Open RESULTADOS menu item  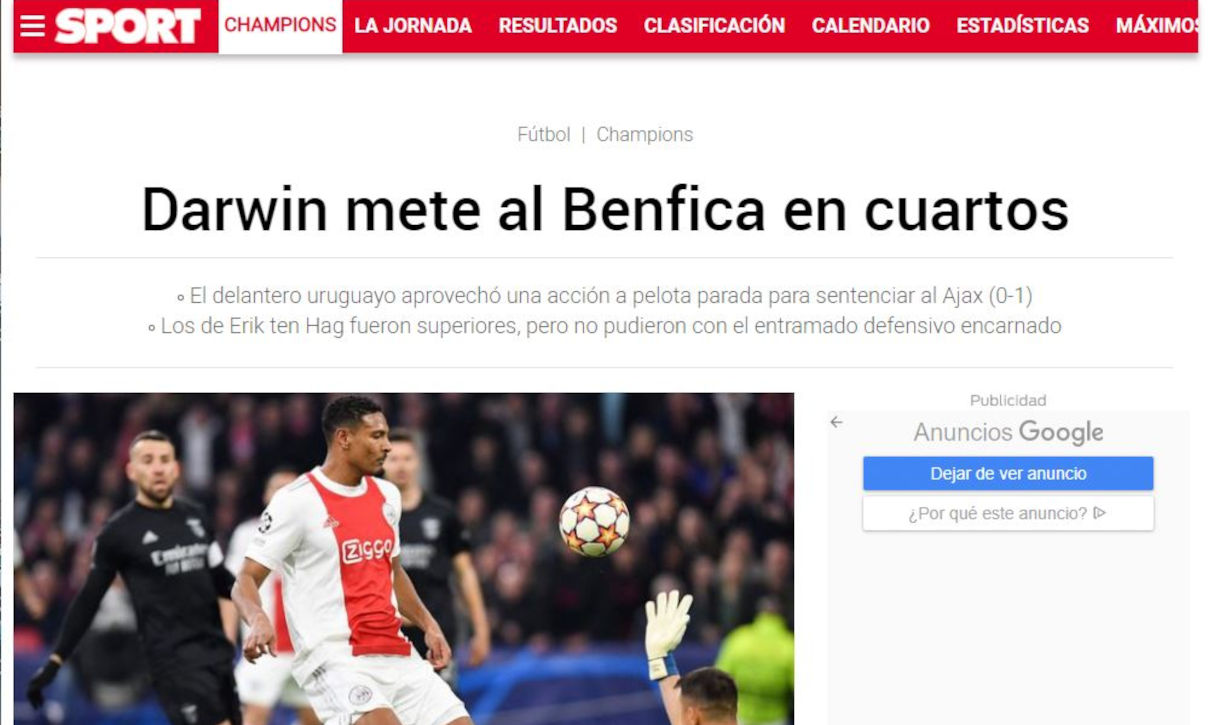558,26
